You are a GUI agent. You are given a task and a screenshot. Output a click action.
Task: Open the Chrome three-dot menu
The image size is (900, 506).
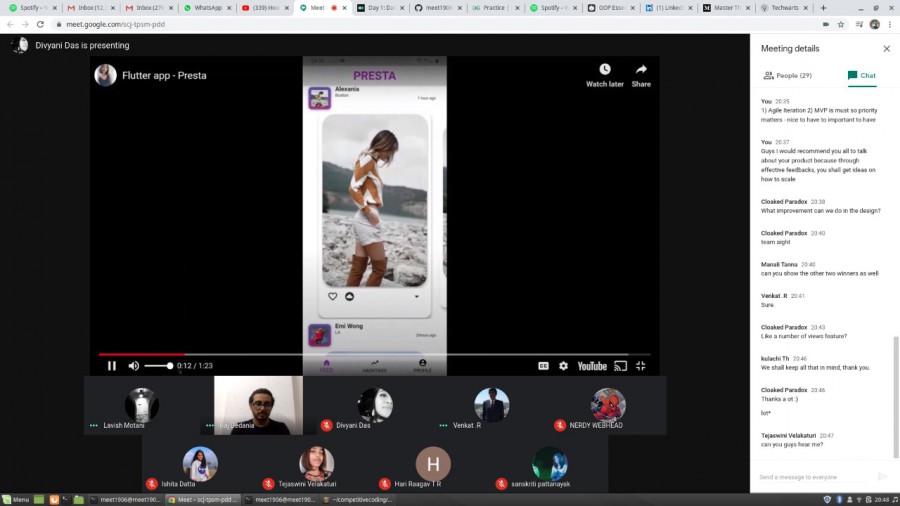(x=890, y=24)
